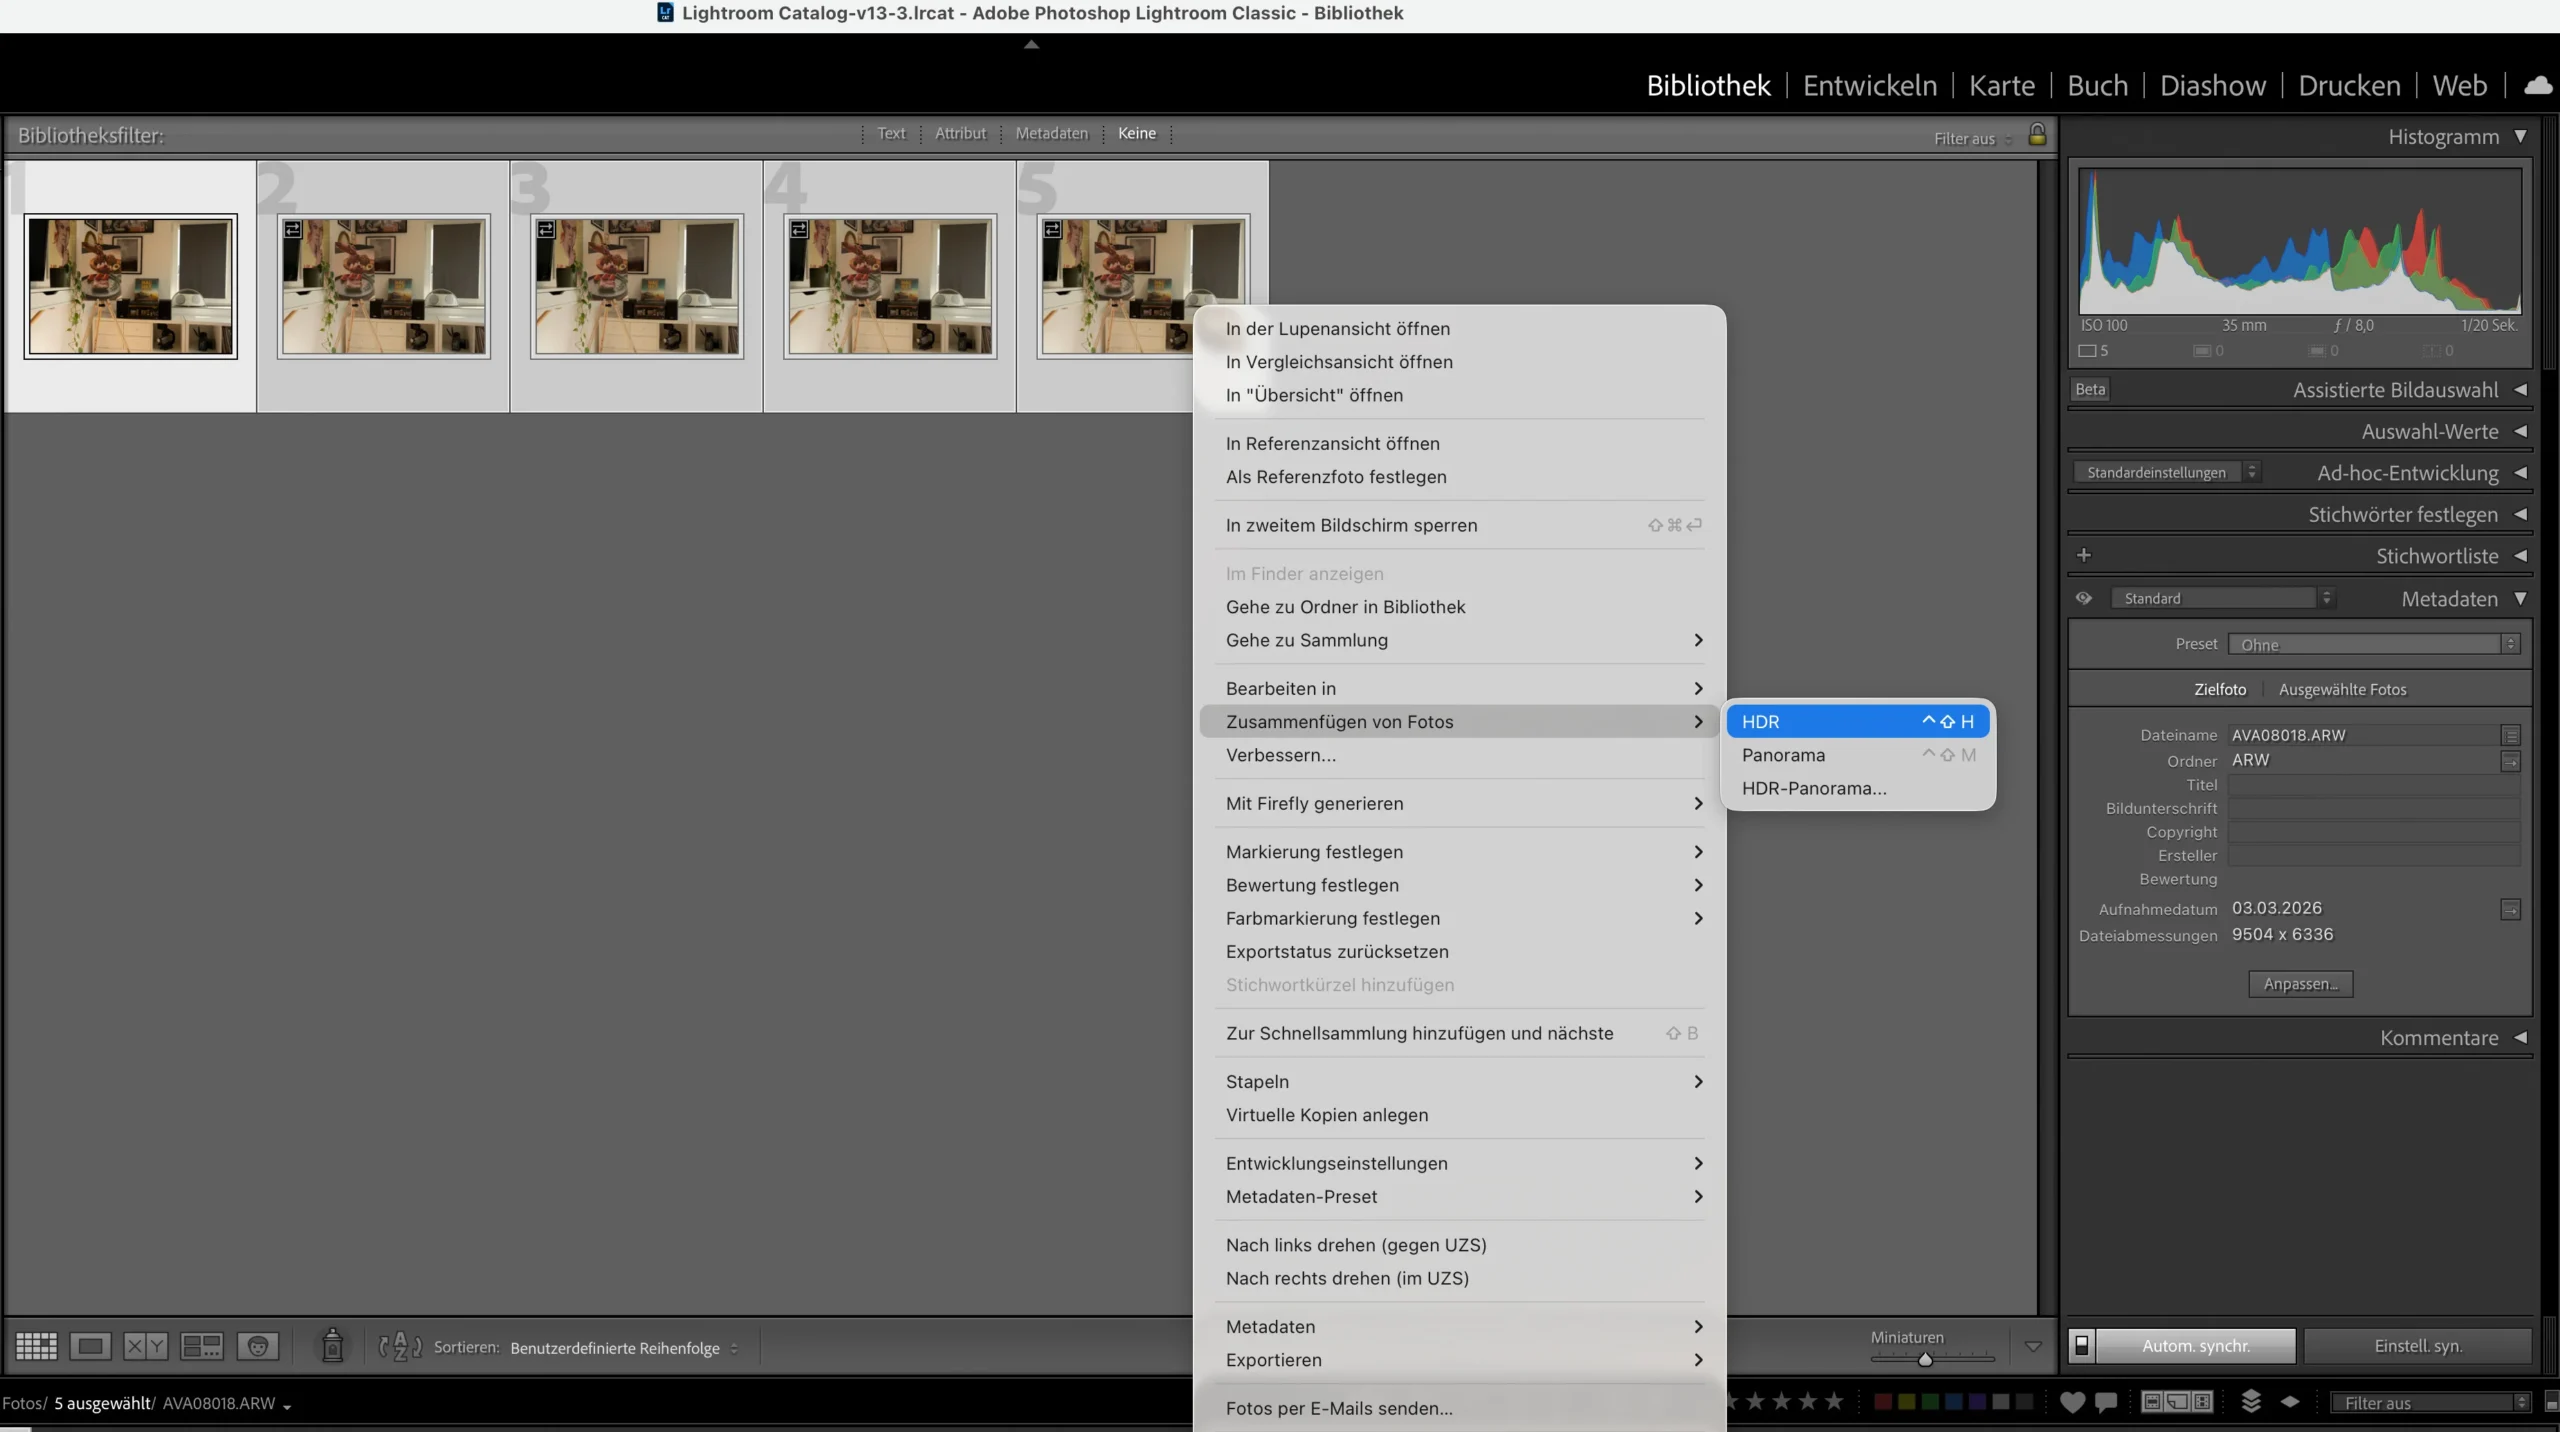Select the survey view icon

[x=201, y=1346]
